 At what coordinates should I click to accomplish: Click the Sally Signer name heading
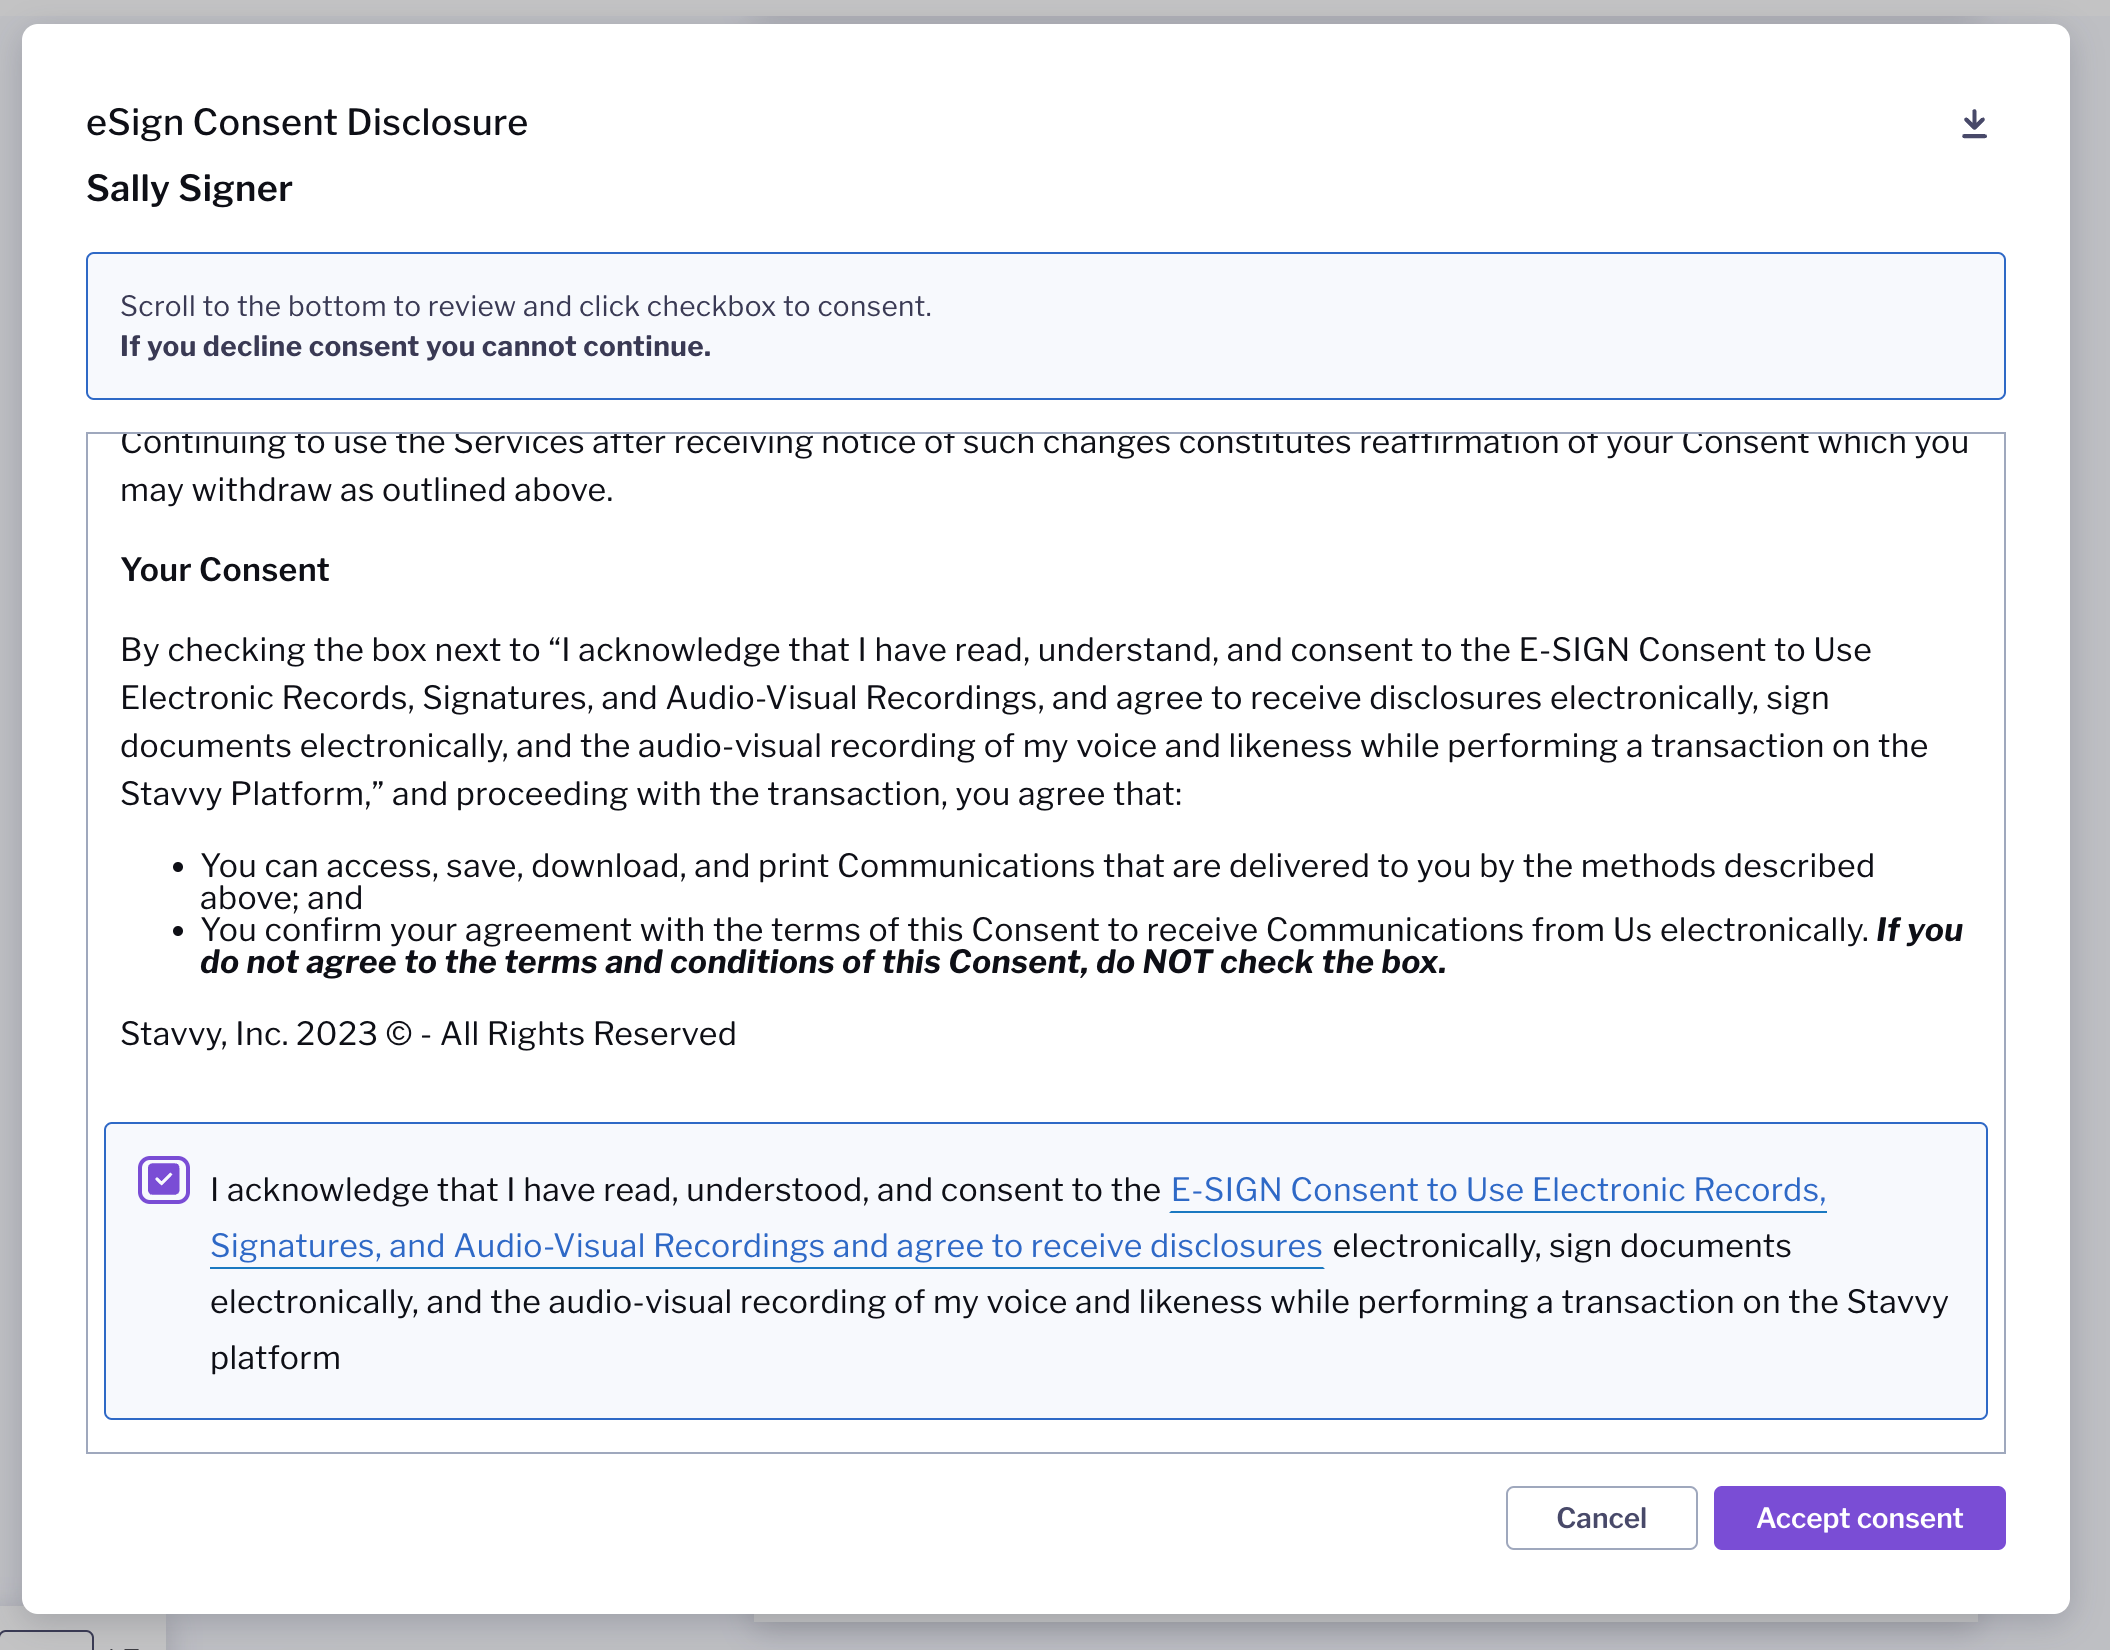(x=189, y=188)
